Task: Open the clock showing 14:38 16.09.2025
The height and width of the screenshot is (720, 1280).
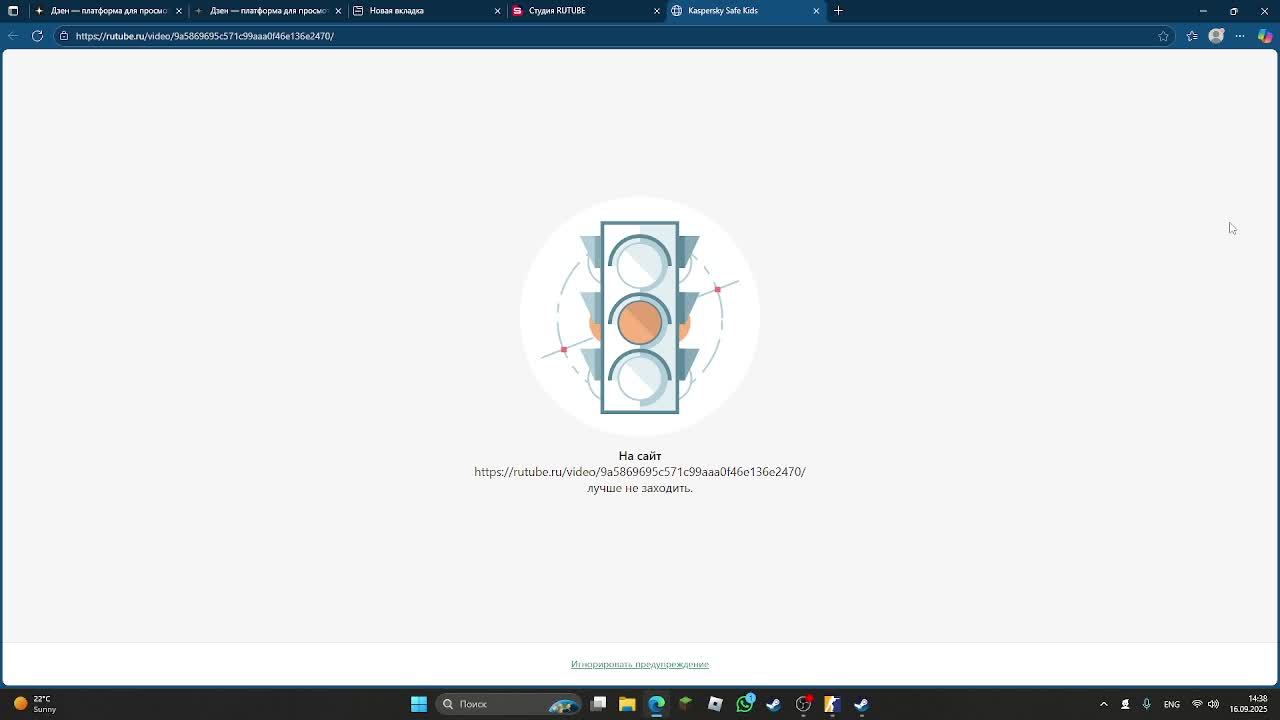Action: [1249, 704]
